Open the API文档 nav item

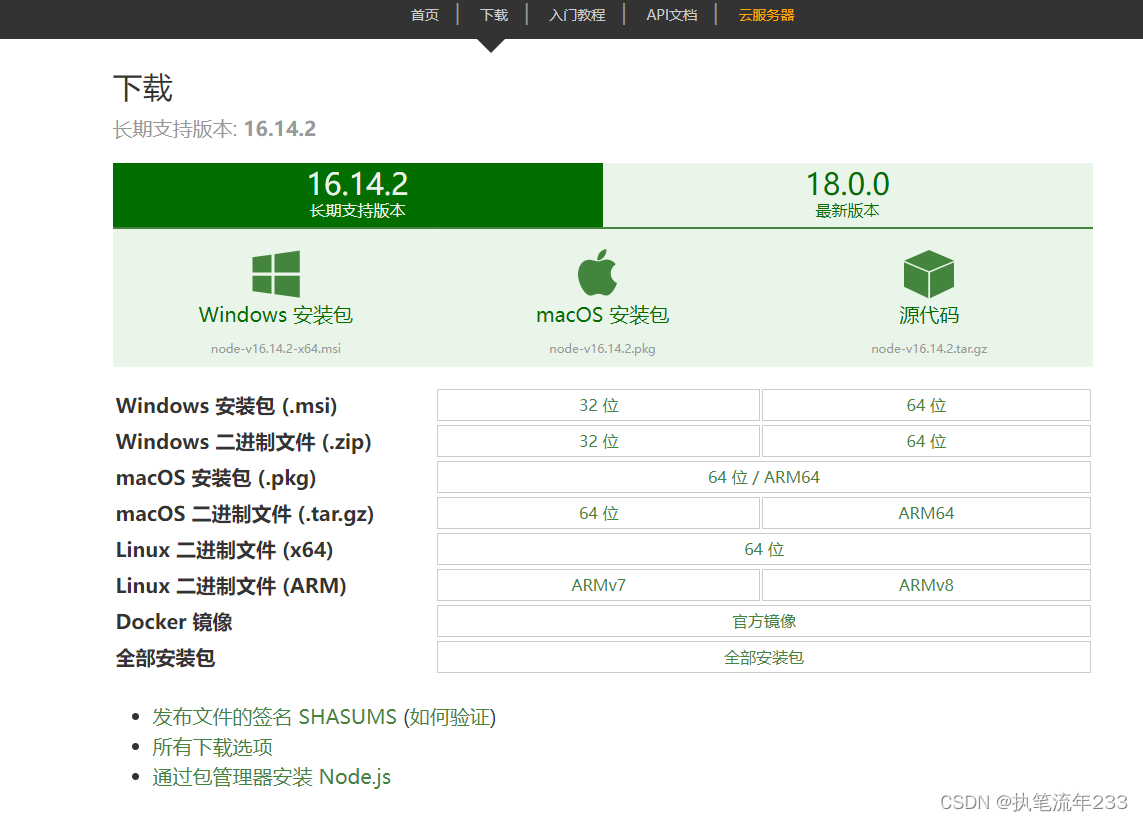[x=671, y=15]
